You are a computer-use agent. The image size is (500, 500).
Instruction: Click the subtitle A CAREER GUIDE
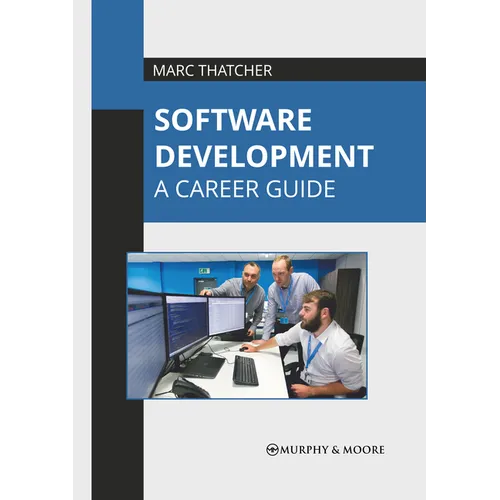coord(245,189)
